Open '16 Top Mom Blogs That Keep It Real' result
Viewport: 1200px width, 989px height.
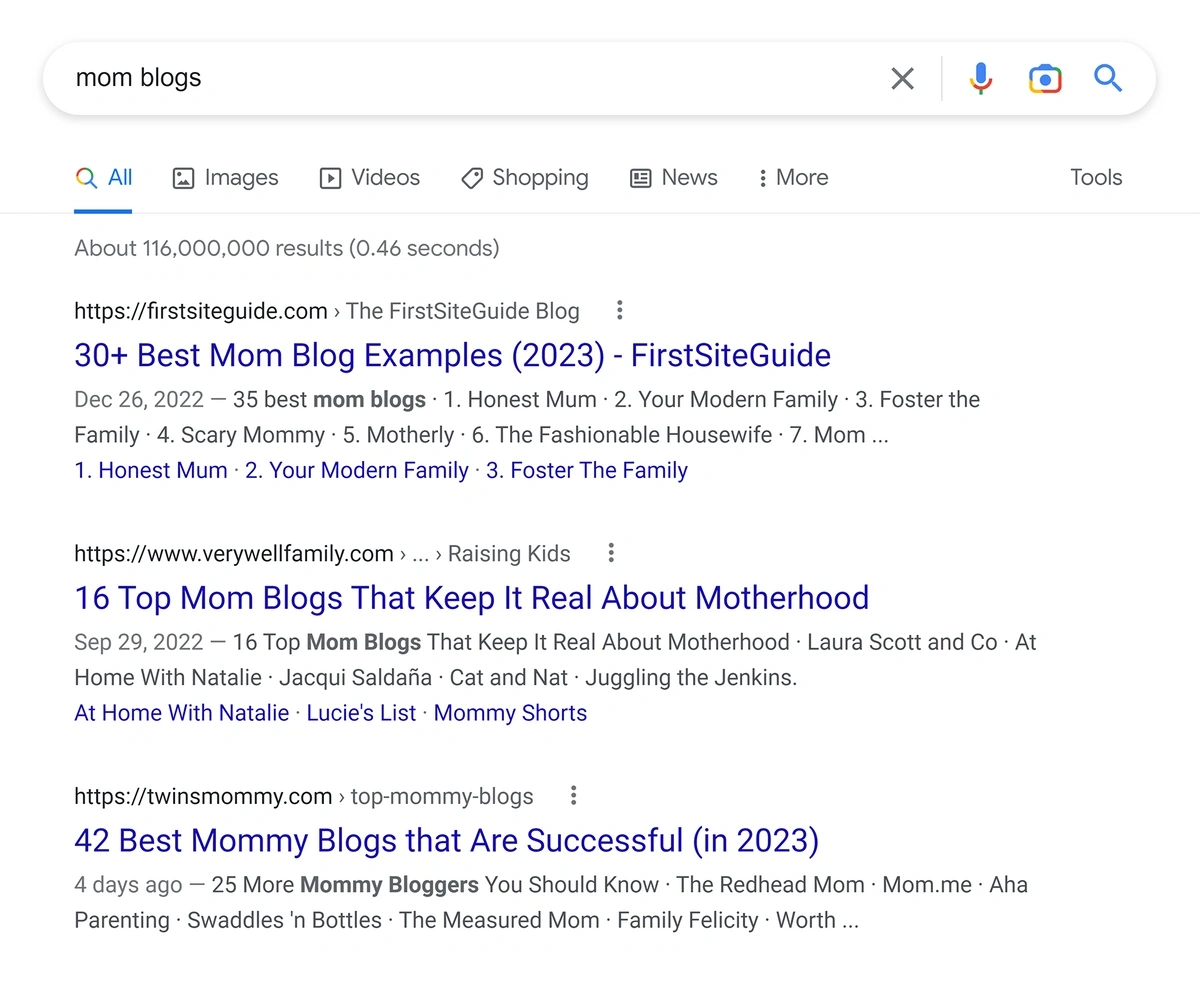coord(471,598)
